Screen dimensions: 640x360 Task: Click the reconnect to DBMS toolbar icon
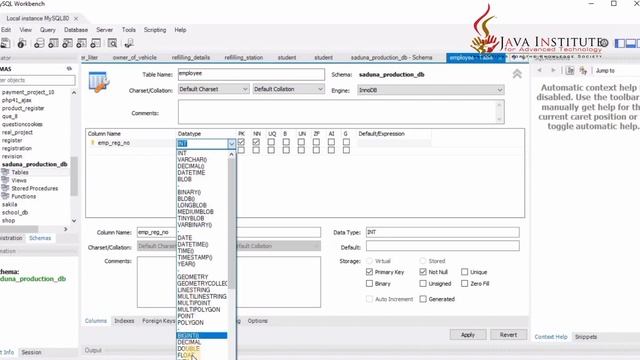click(x=129, y=43)
